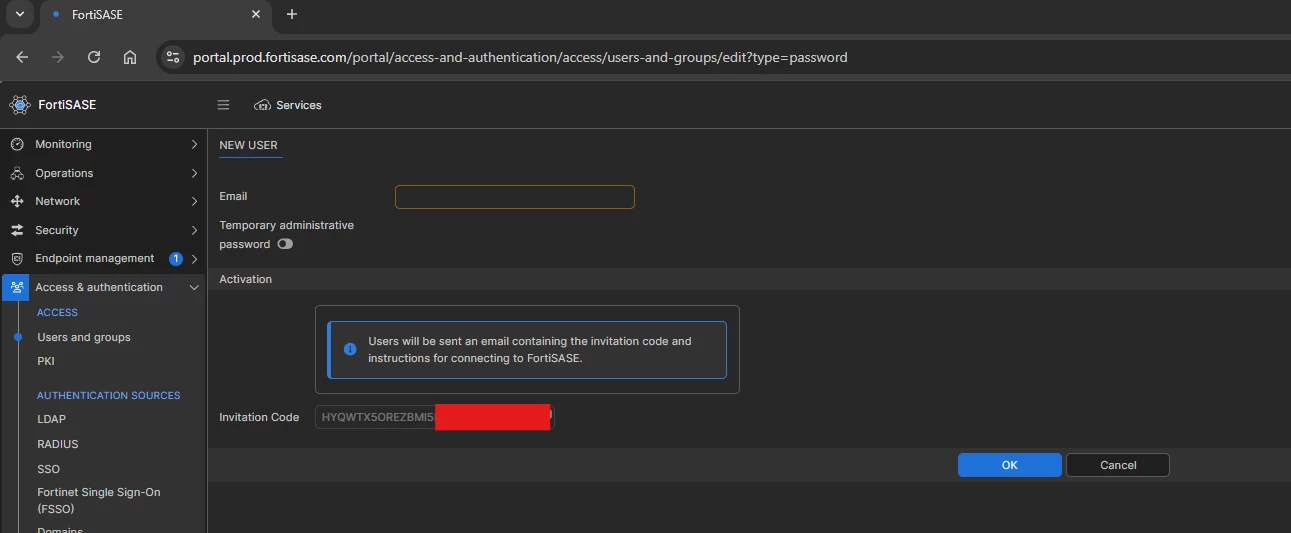Toggle the Temporary administrative password switch
Image resolution: width=1291 pixels, height=533 pixels.
click(x=285, y=244)
